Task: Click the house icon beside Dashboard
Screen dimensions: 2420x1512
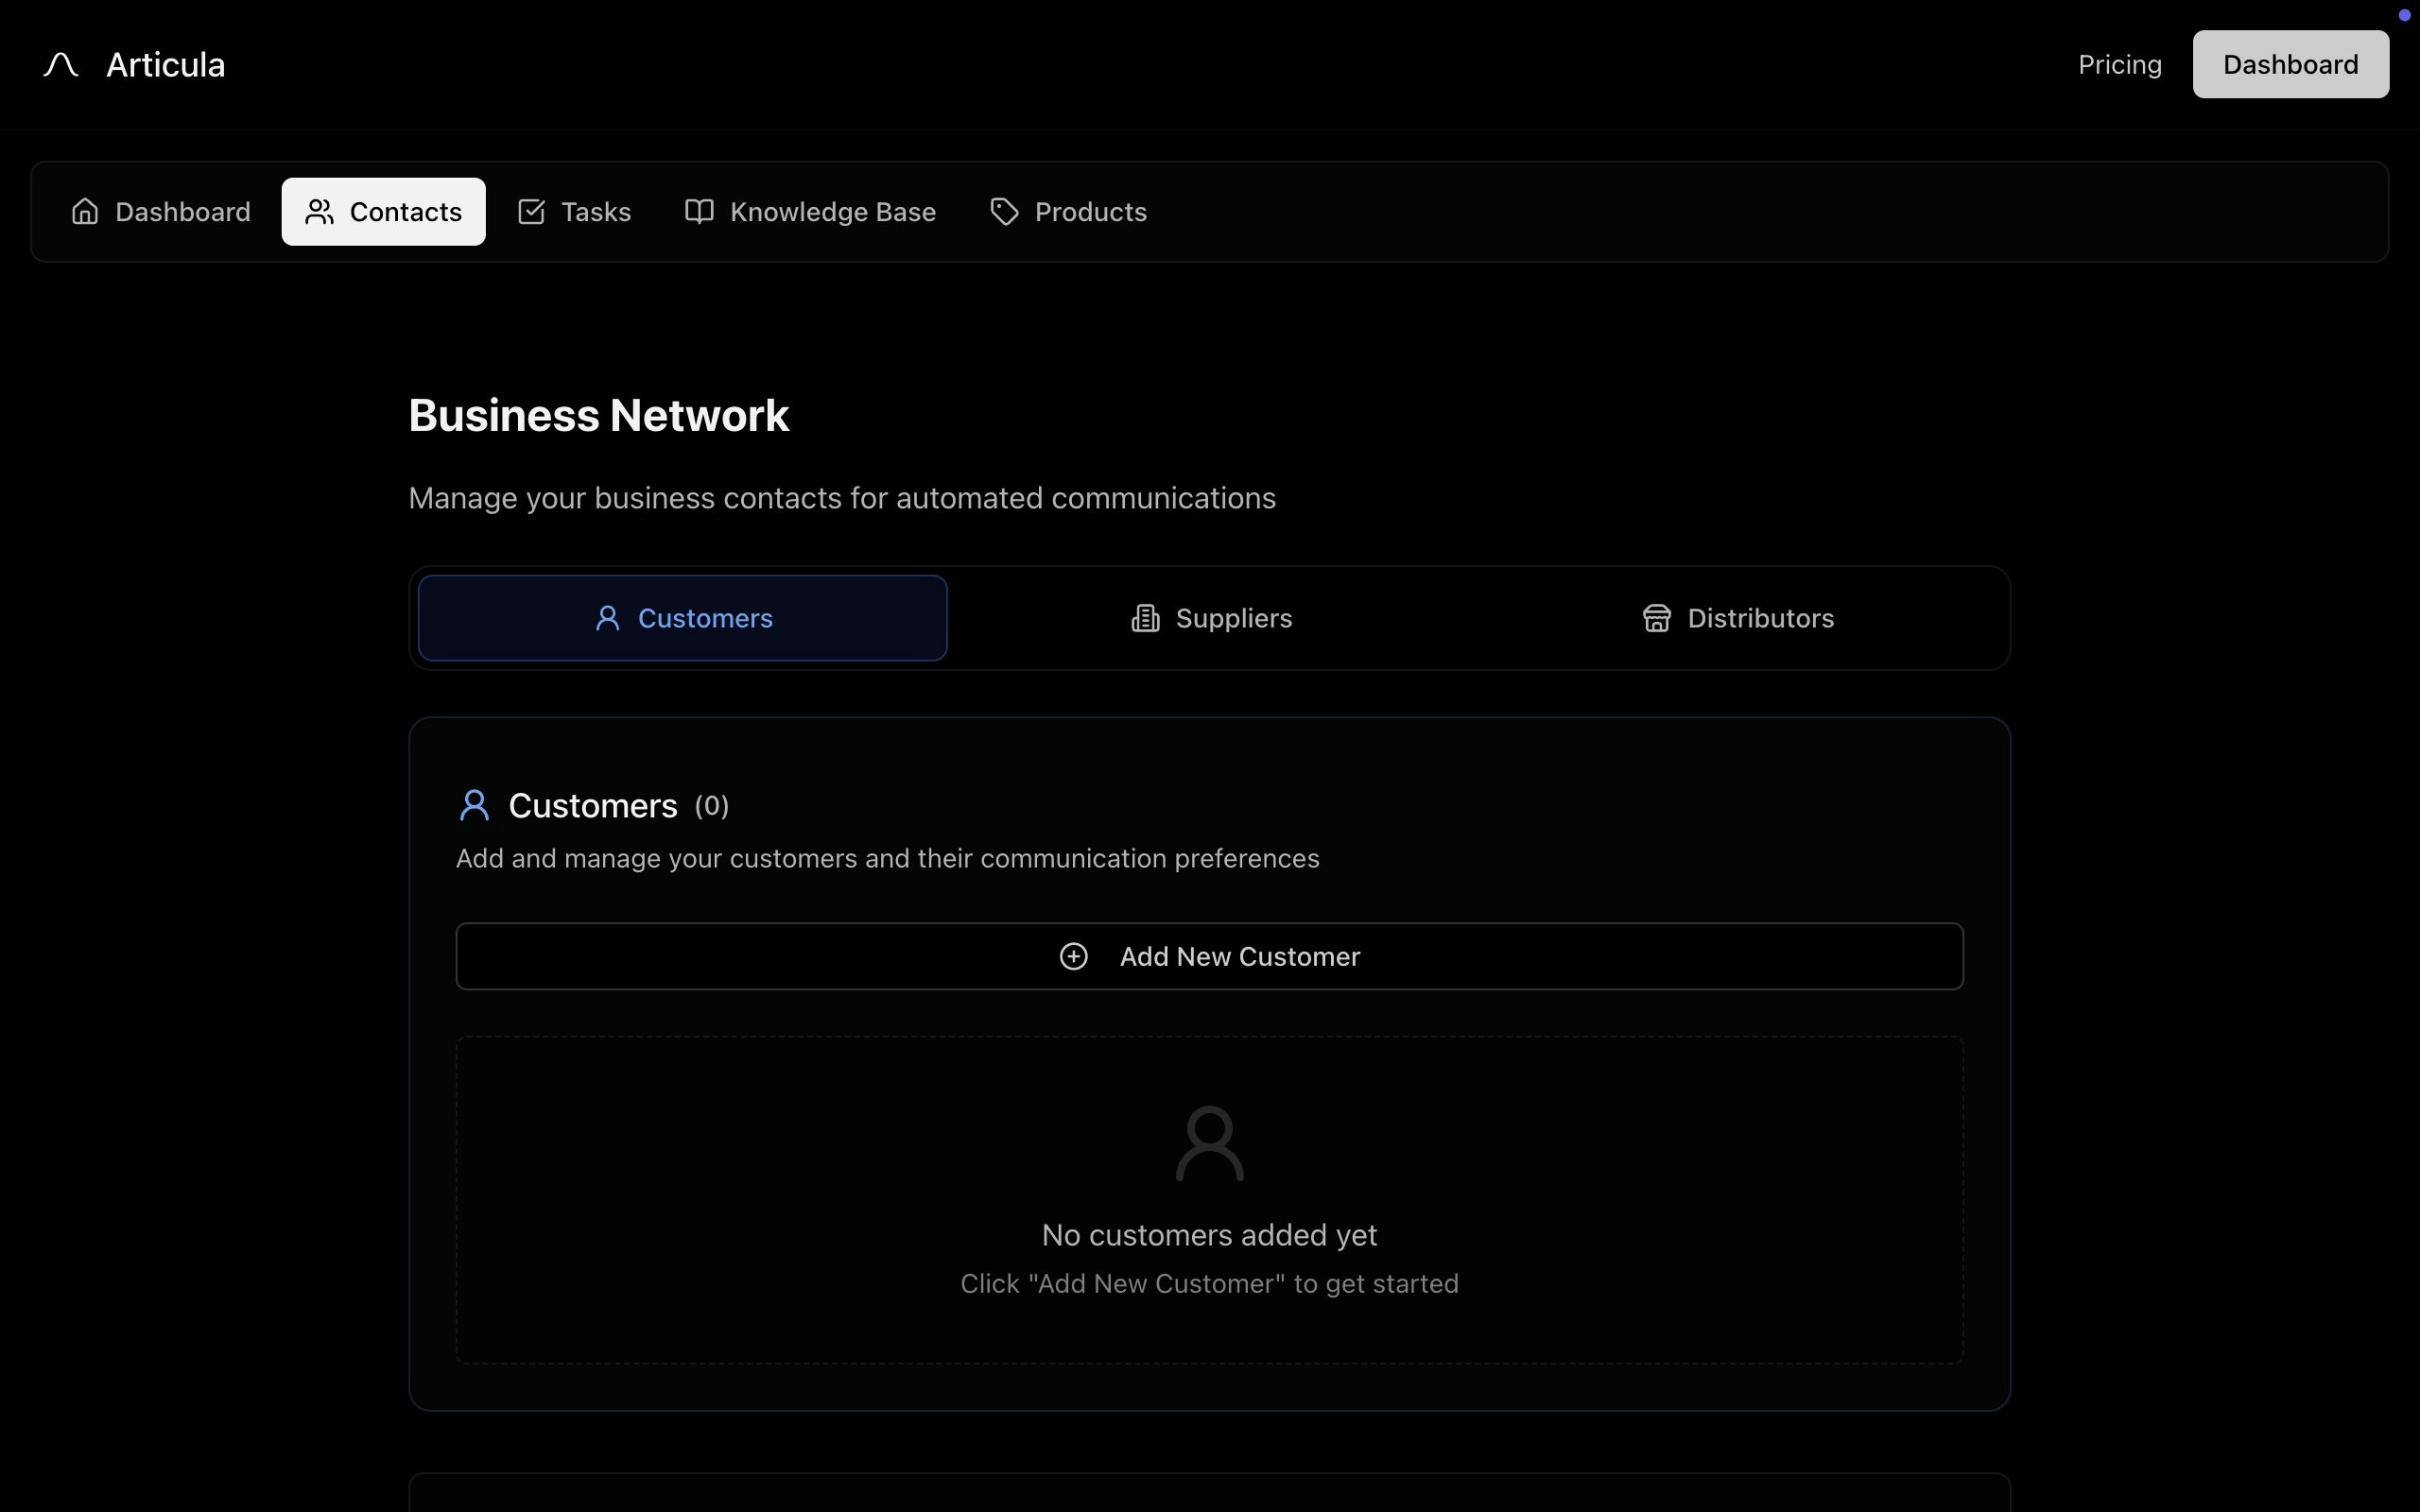Action: tap(85, 212)
